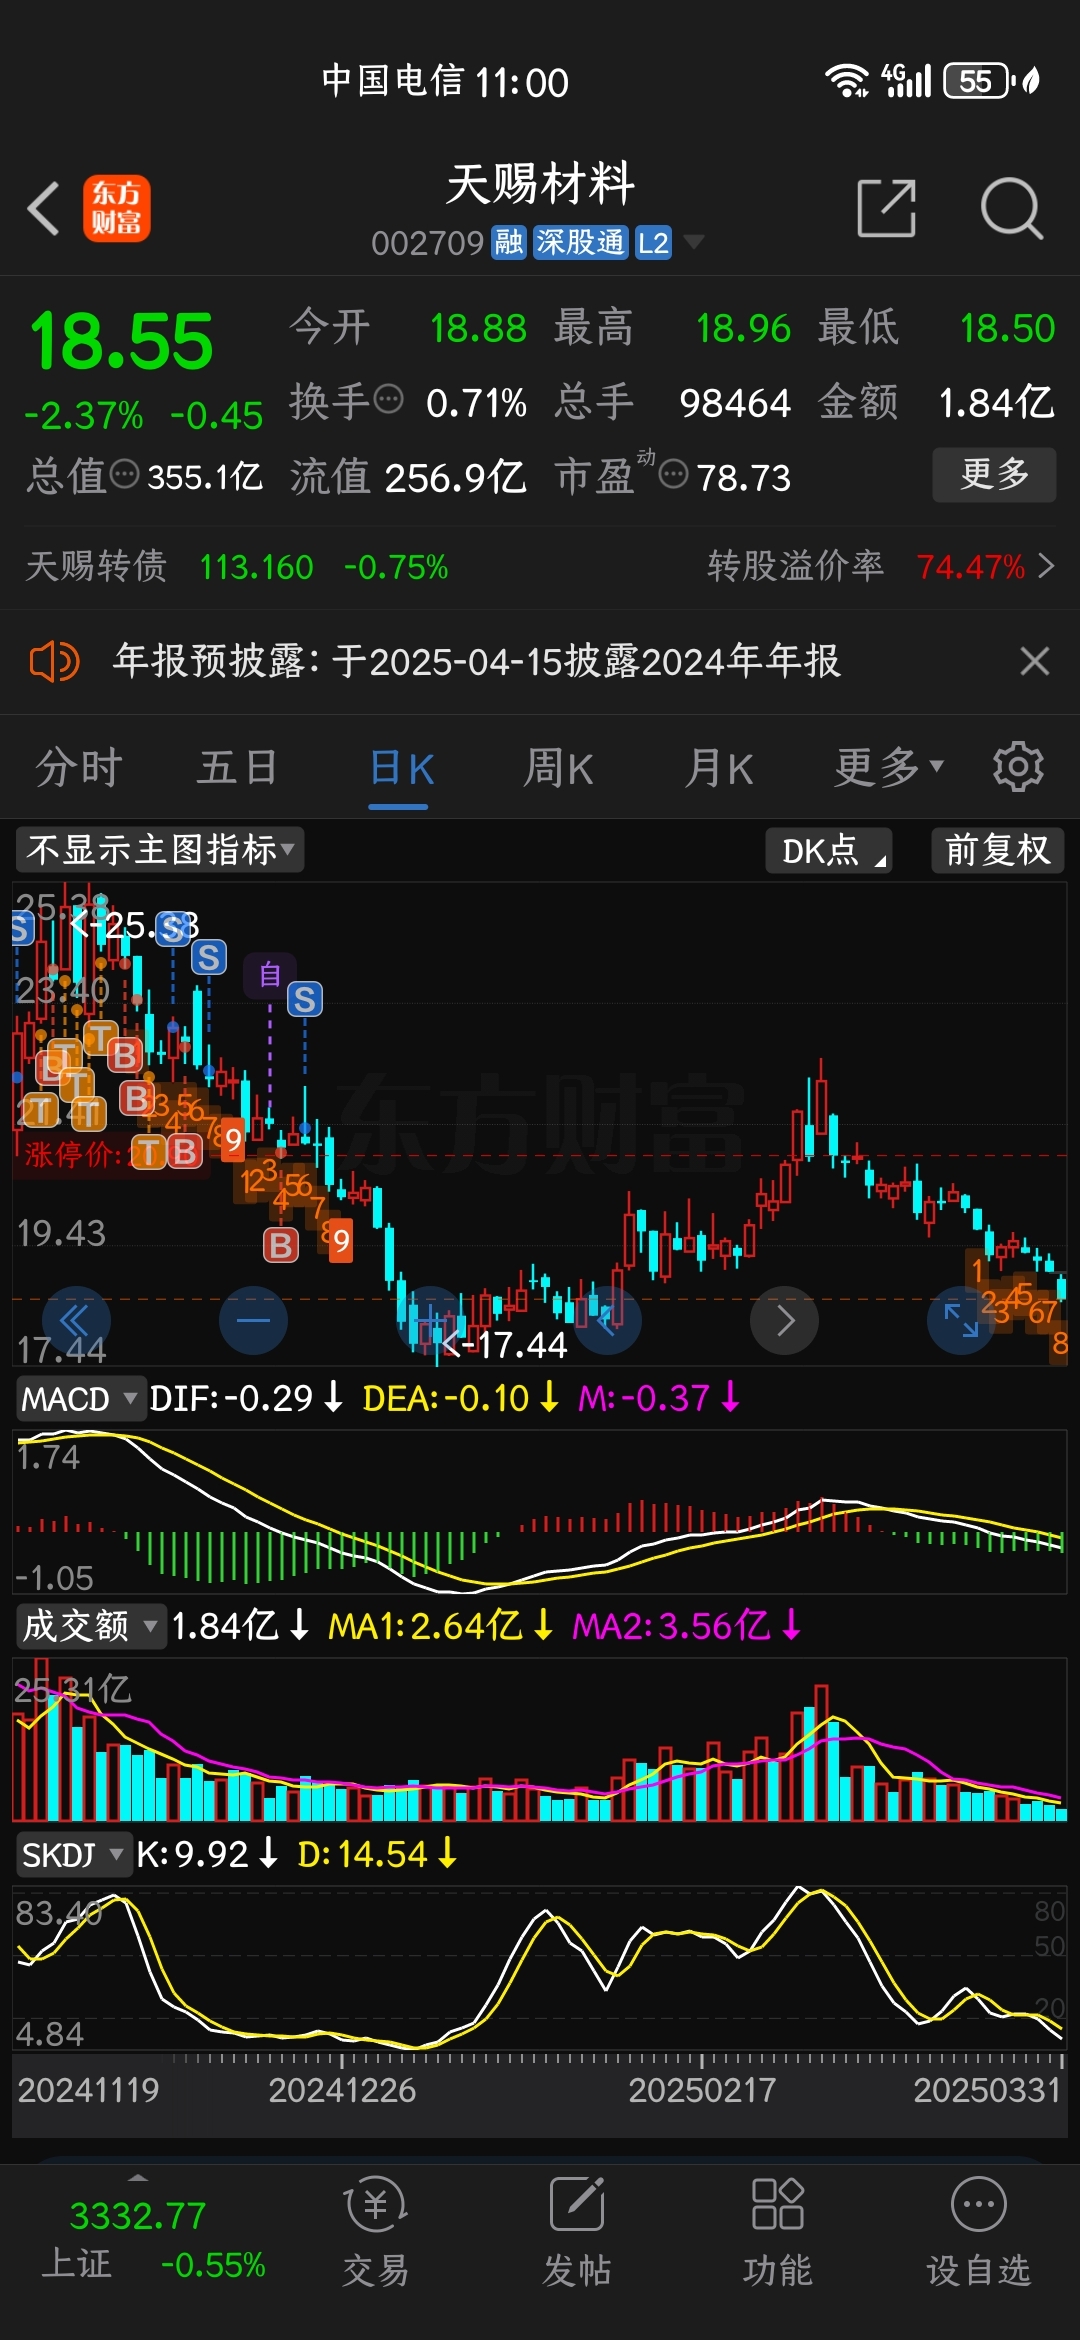Image resolution: width=1080 pixels, height=2340 pixels.
Task: Tap the 换手 info icon
Action: click(x=388, y=399)
